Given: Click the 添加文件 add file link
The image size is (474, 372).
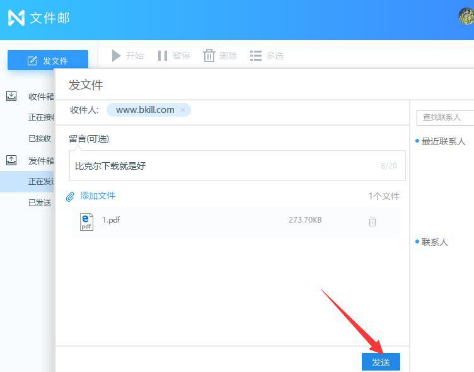Looking at the screenshot, I should click(98, 196).
